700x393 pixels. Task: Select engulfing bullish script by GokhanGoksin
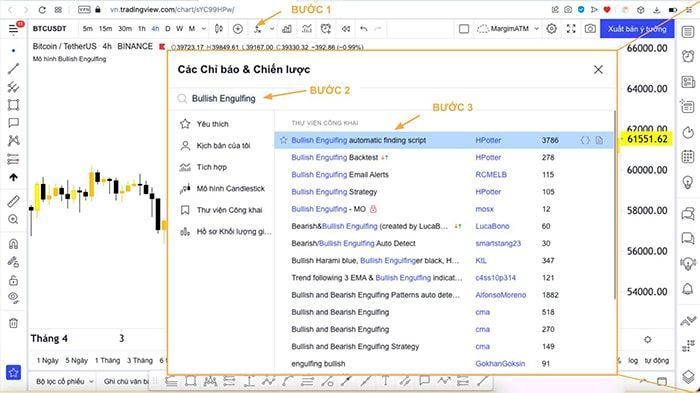[x=443, y=364]
